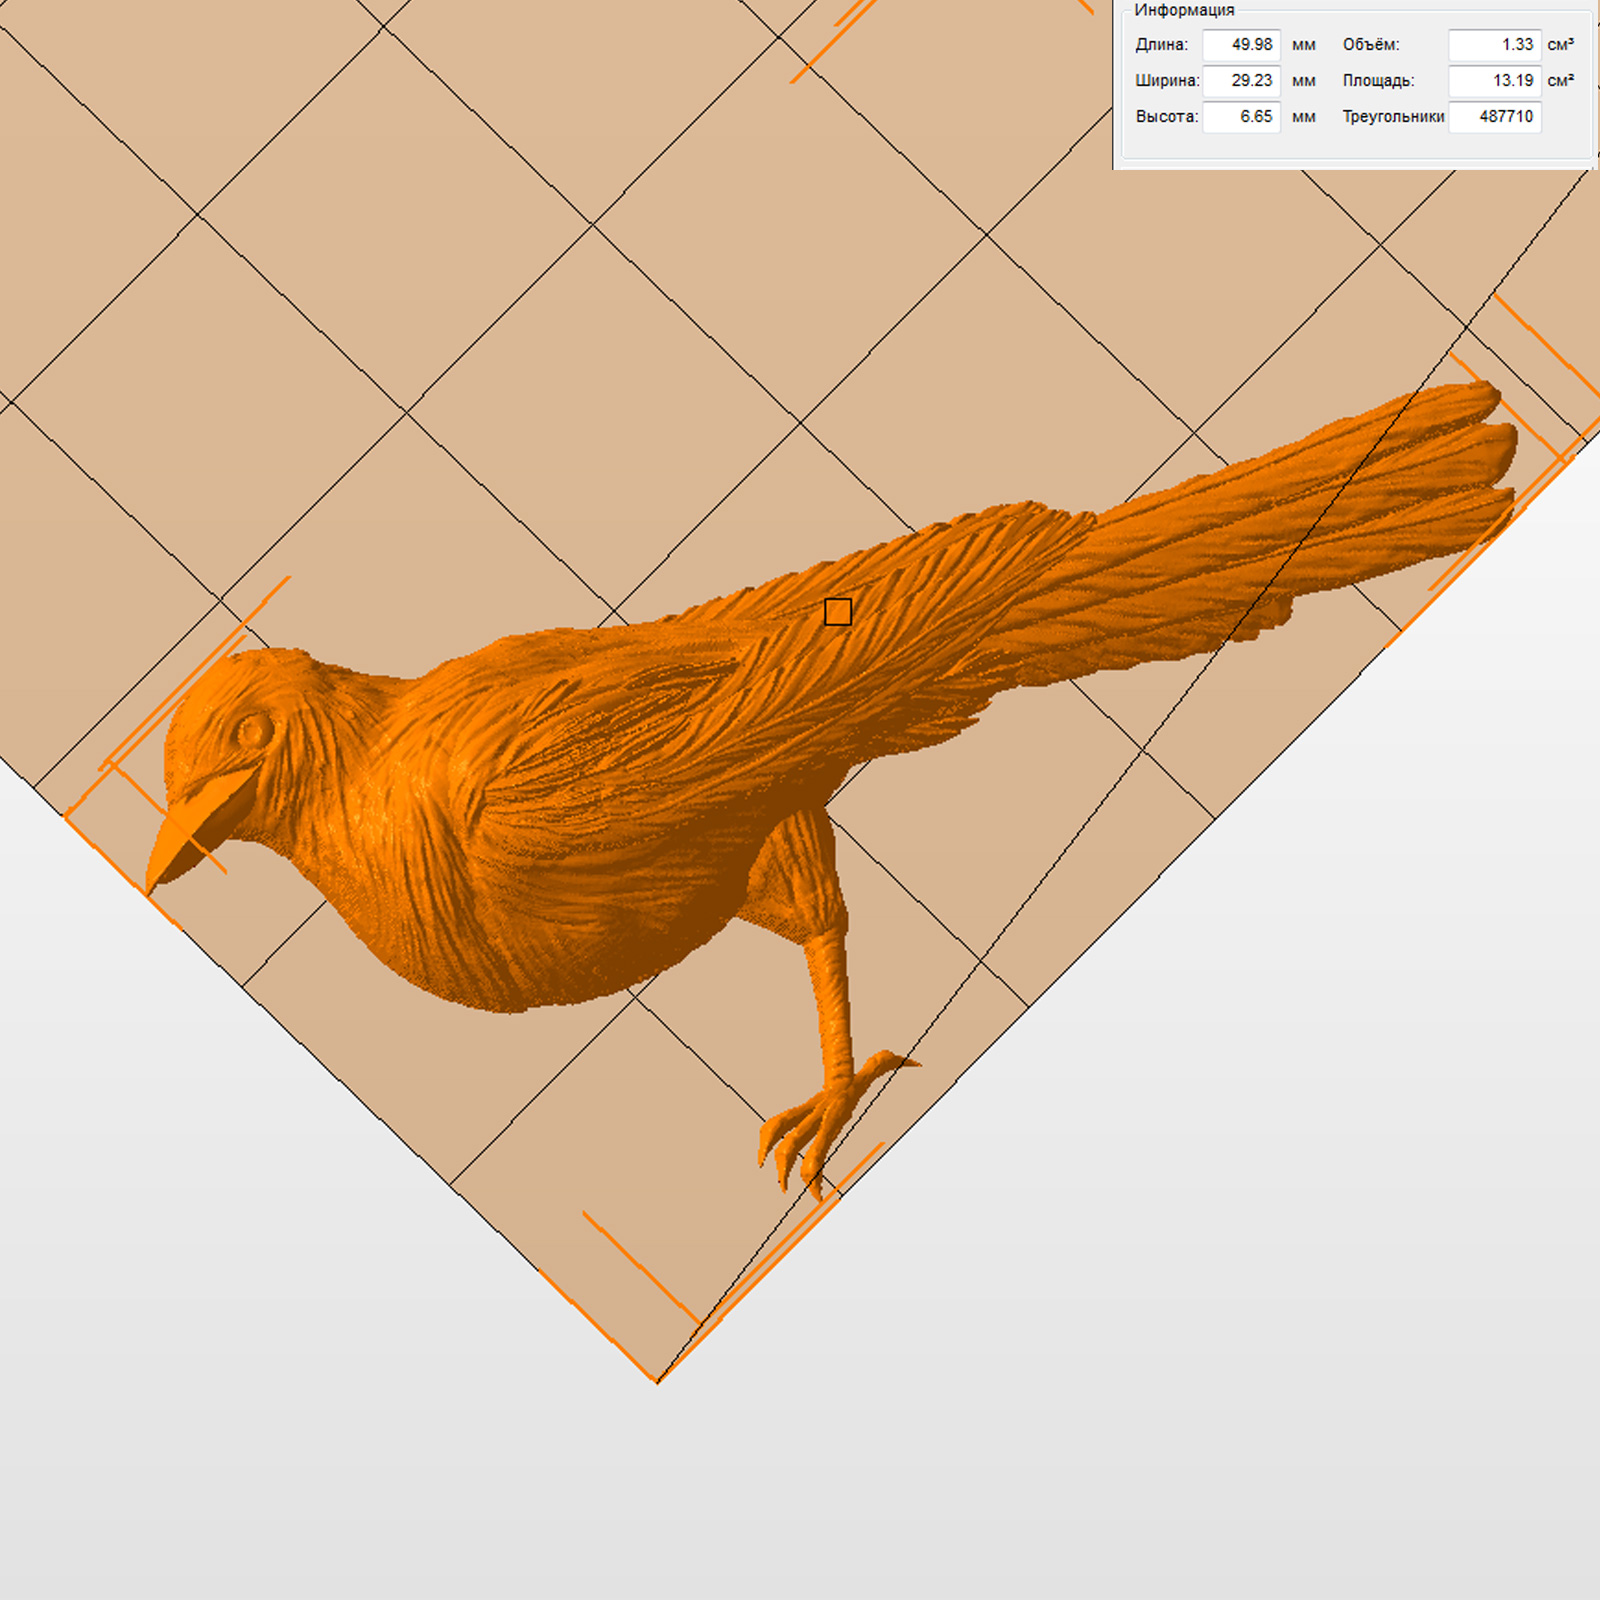Click the Треугольники label text
Viewport: 1600px width, 1600px height.
1392,117
